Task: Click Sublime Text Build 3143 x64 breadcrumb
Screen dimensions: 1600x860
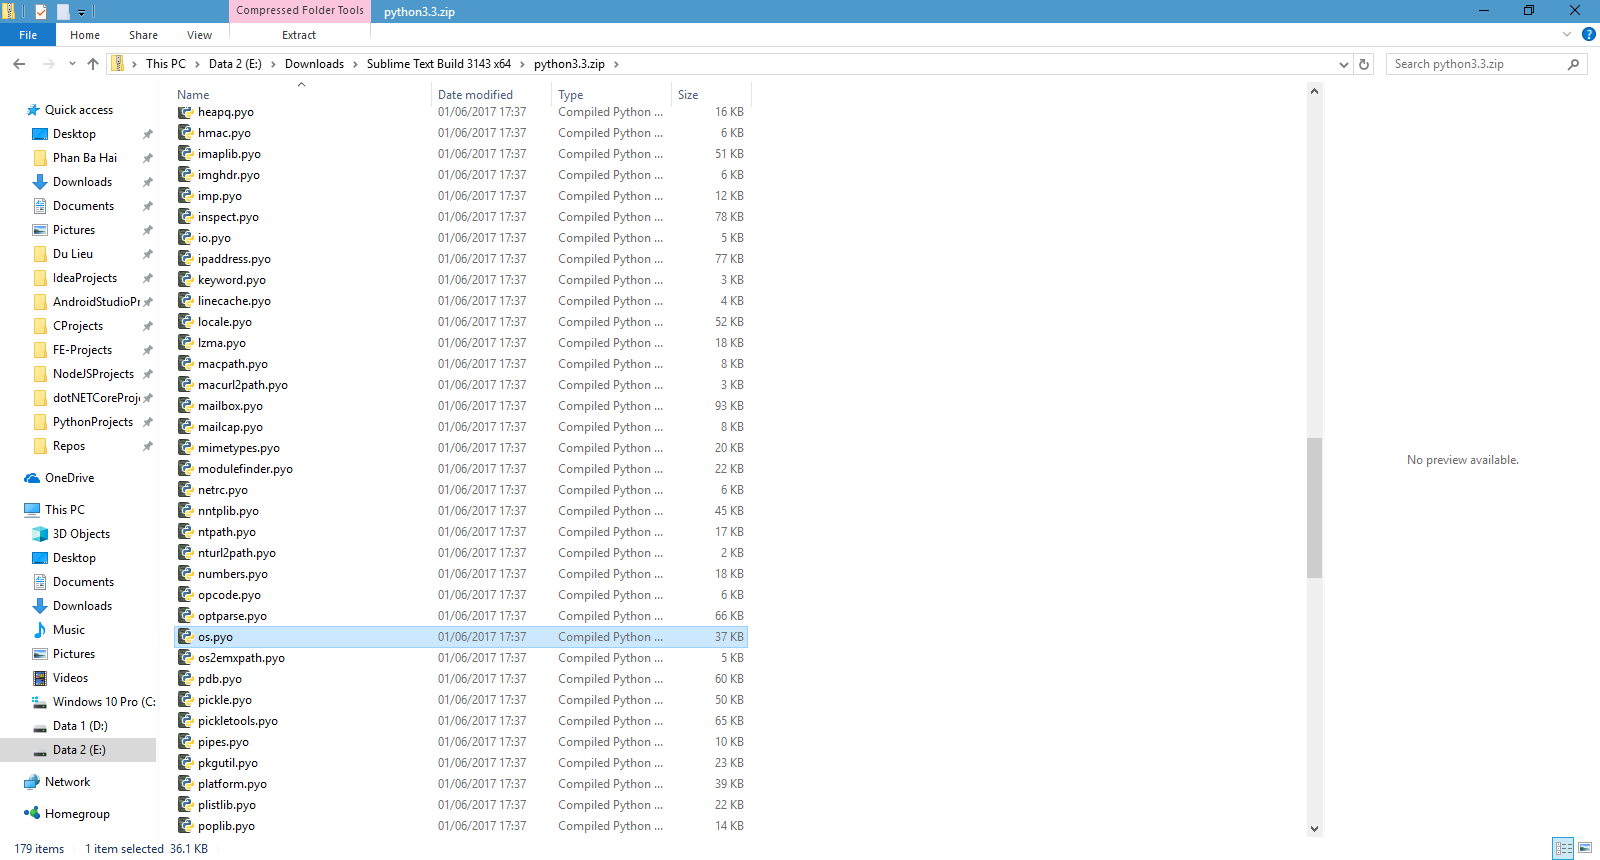Action: 439,64
